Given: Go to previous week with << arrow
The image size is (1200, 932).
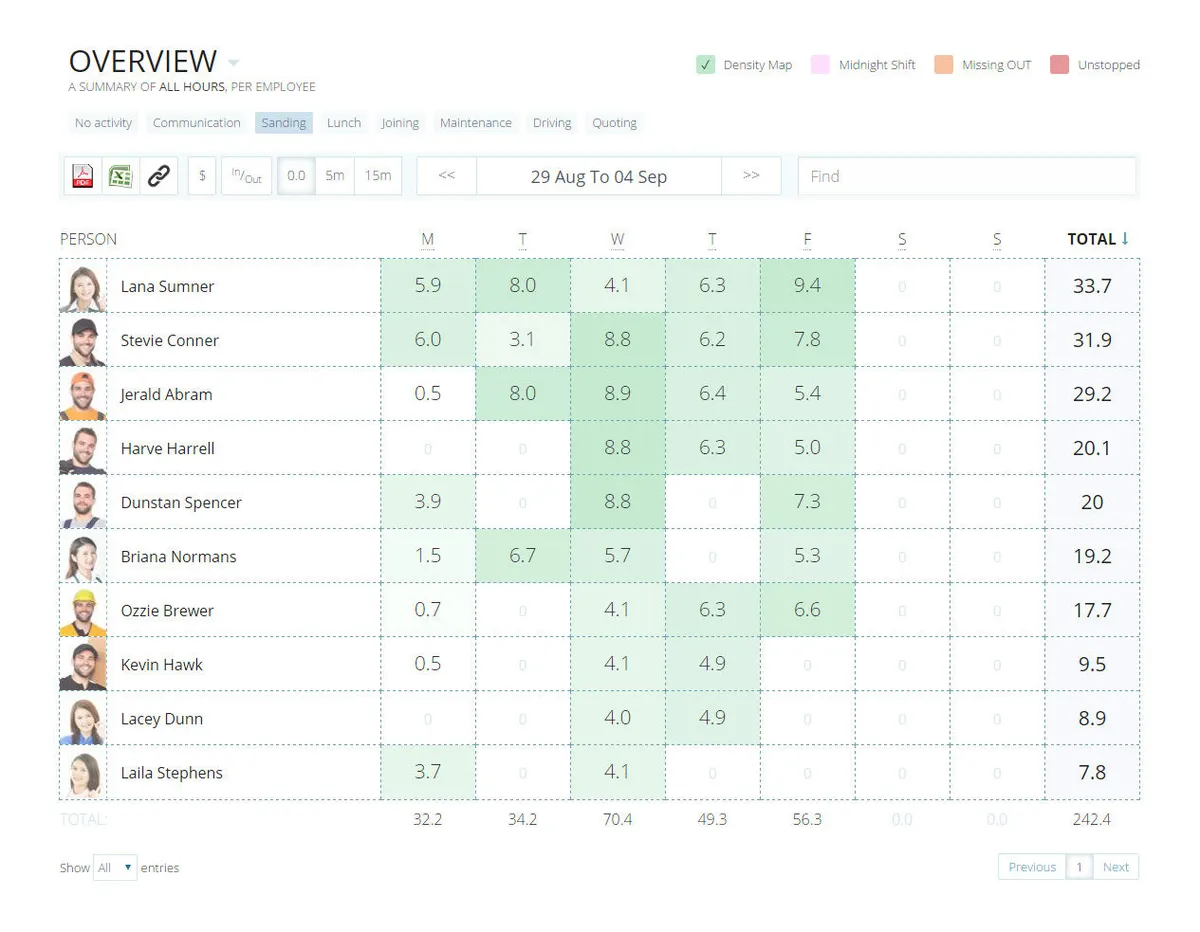Looking at the screenshot, I should [x=447, y=176].
